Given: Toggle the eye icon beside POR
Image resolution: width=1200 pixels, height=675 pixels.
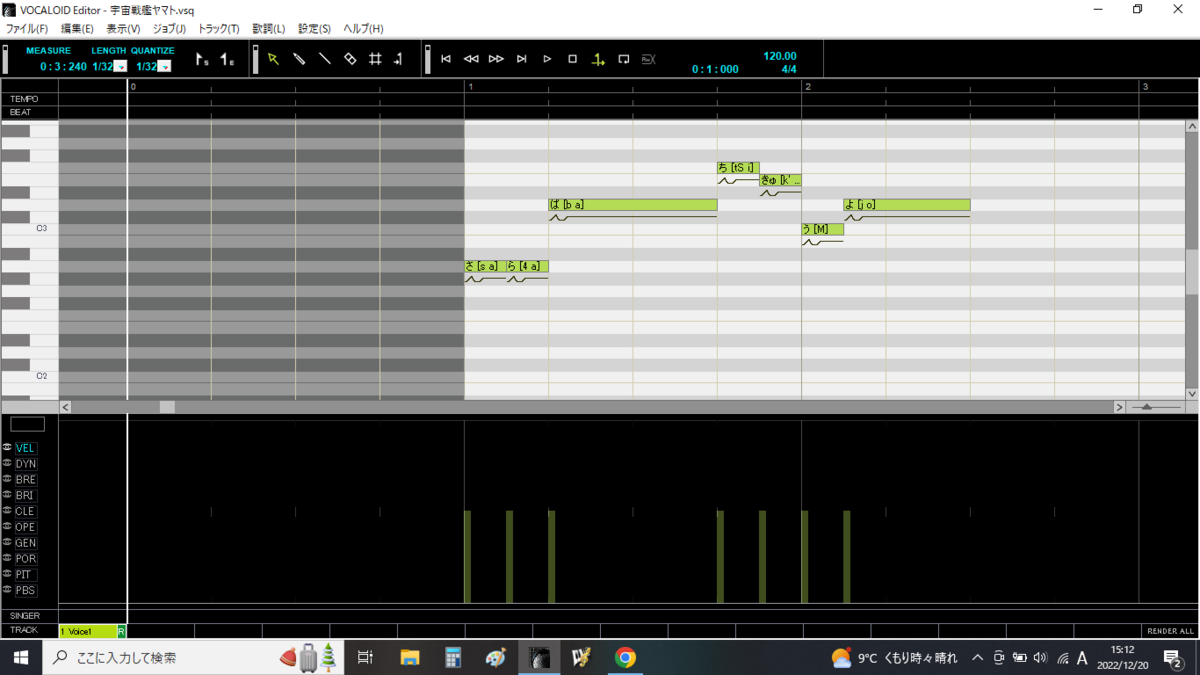Looking at the screenshot, I should pos(7,558).
